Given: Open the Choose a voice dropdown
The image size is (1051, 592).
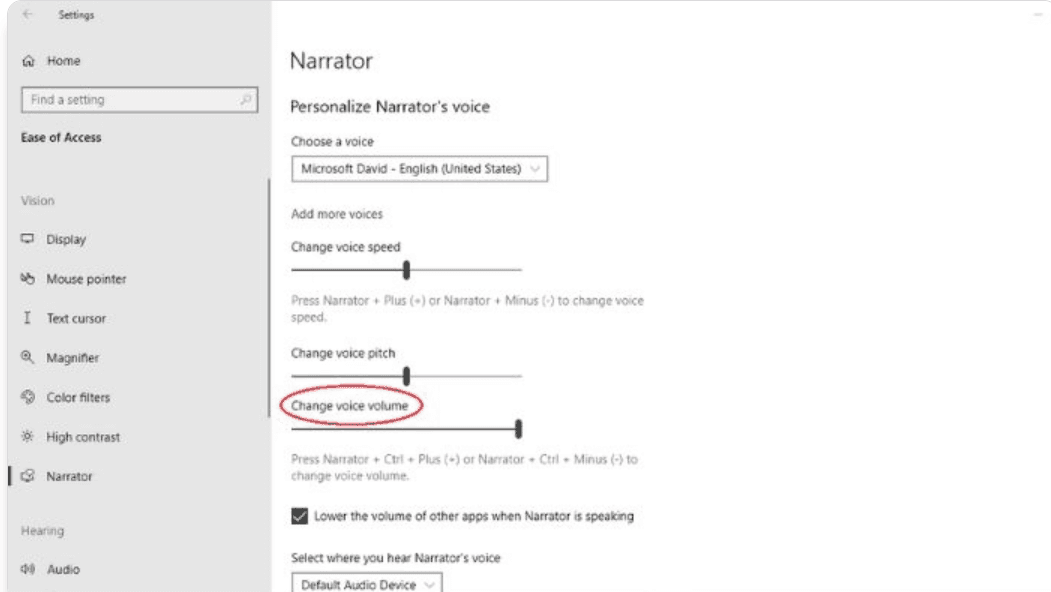Looking at the screenshot, I should tap(420, 169).
